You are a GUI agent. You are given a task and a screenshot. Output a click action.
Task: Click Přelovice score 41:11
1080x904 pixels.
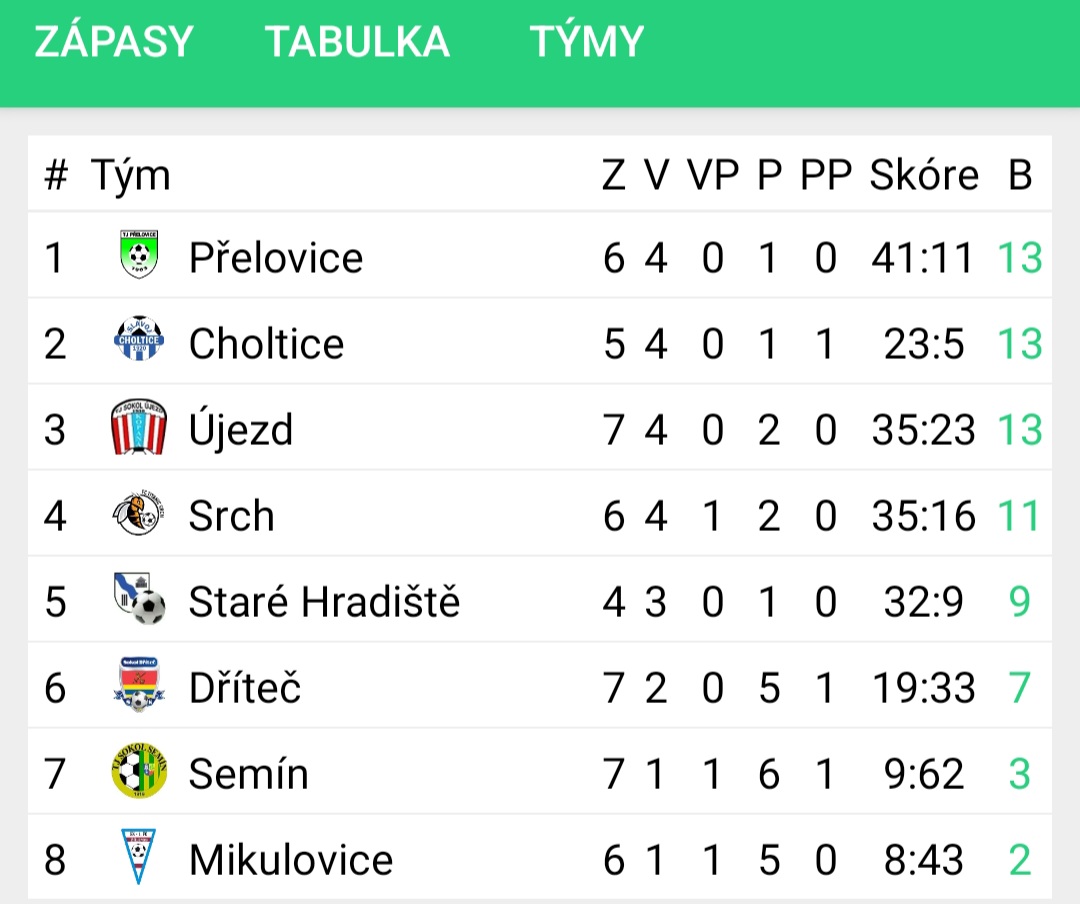[x=922, y=258]
